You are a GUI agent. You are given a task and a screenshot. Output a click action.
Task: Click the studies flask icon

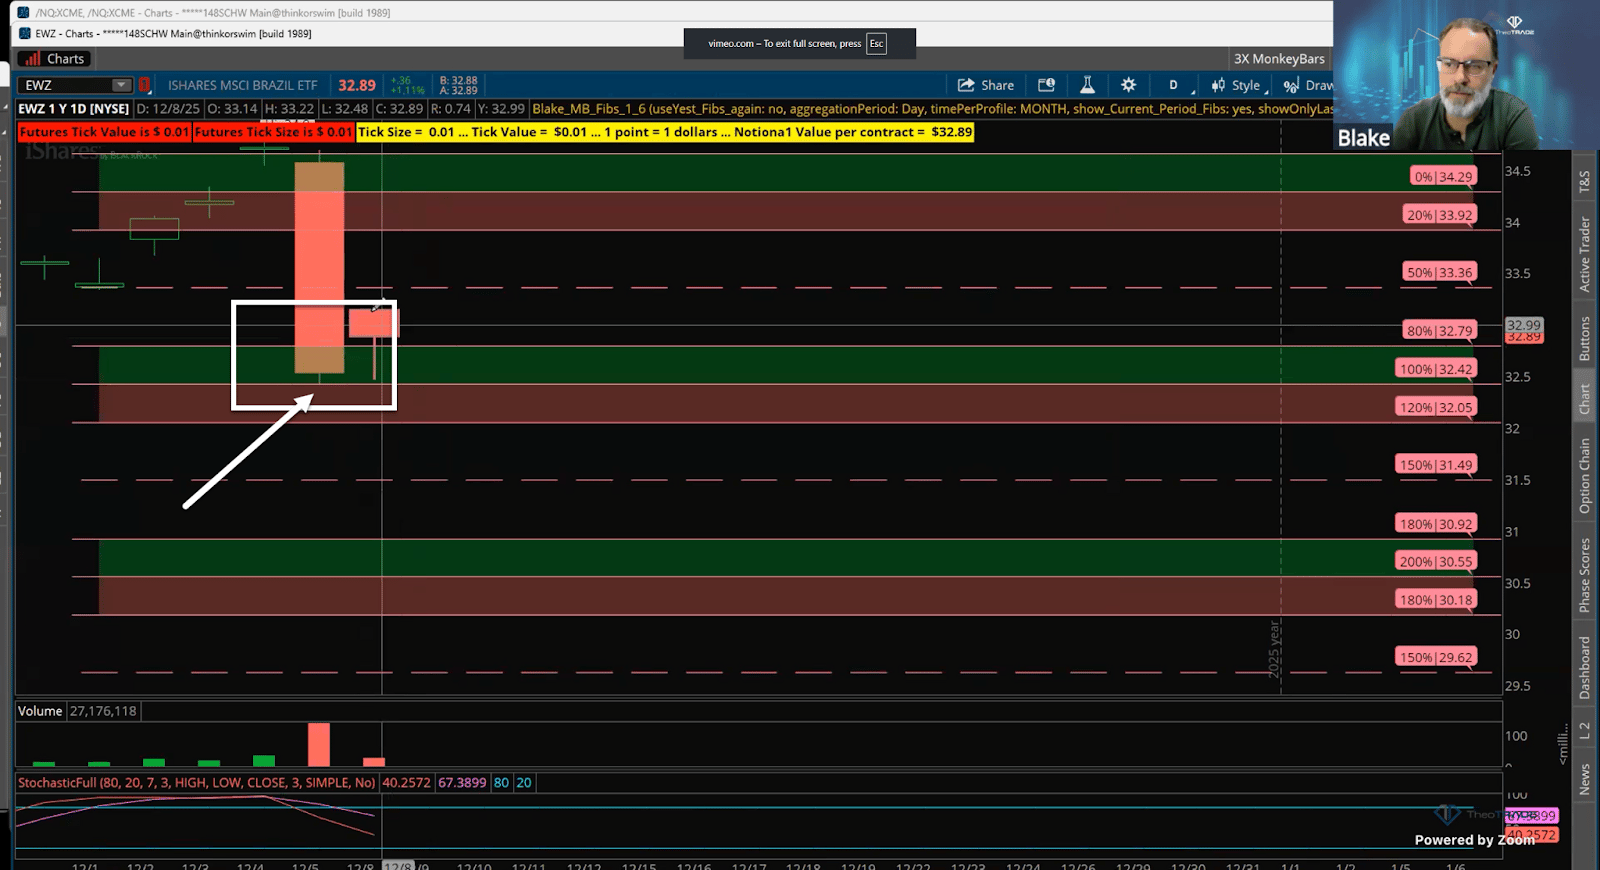click(x=1087, y=86)
